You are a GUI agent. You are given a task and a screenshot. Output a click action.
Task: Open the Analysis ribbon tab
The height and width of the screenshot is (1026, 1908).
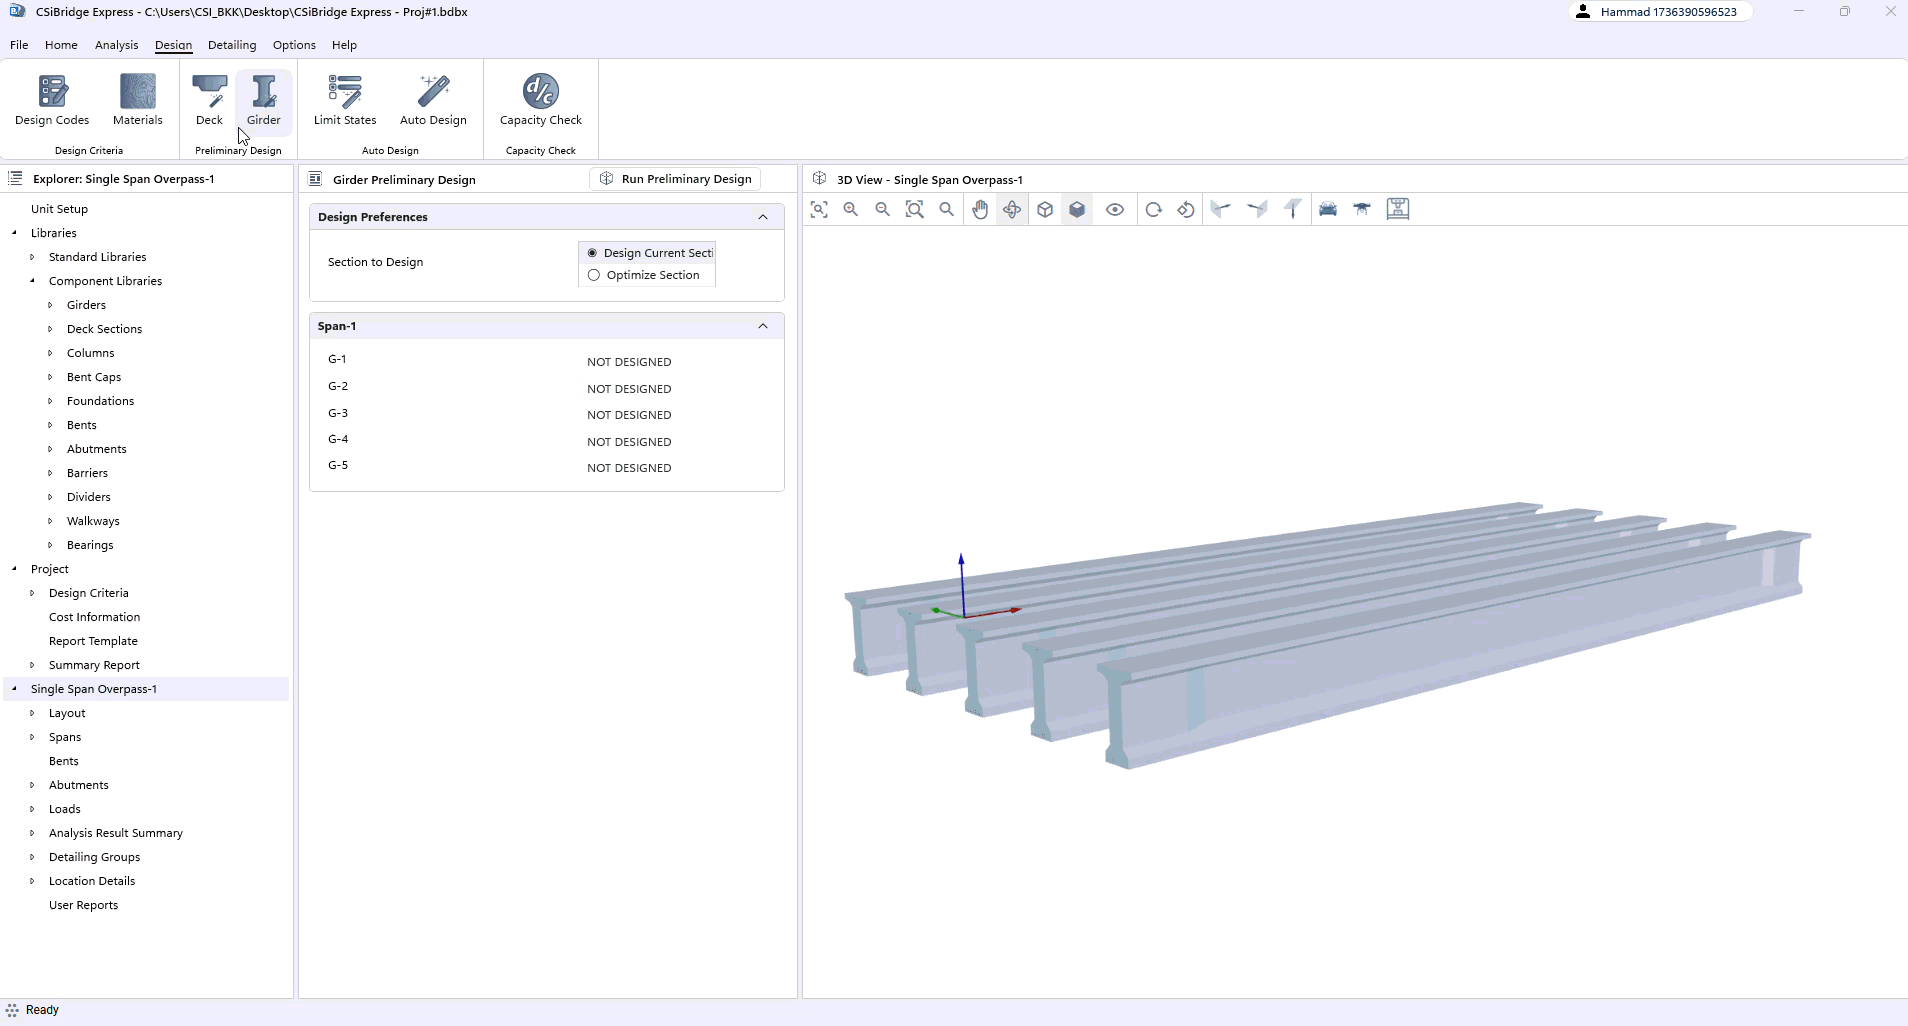116,45
